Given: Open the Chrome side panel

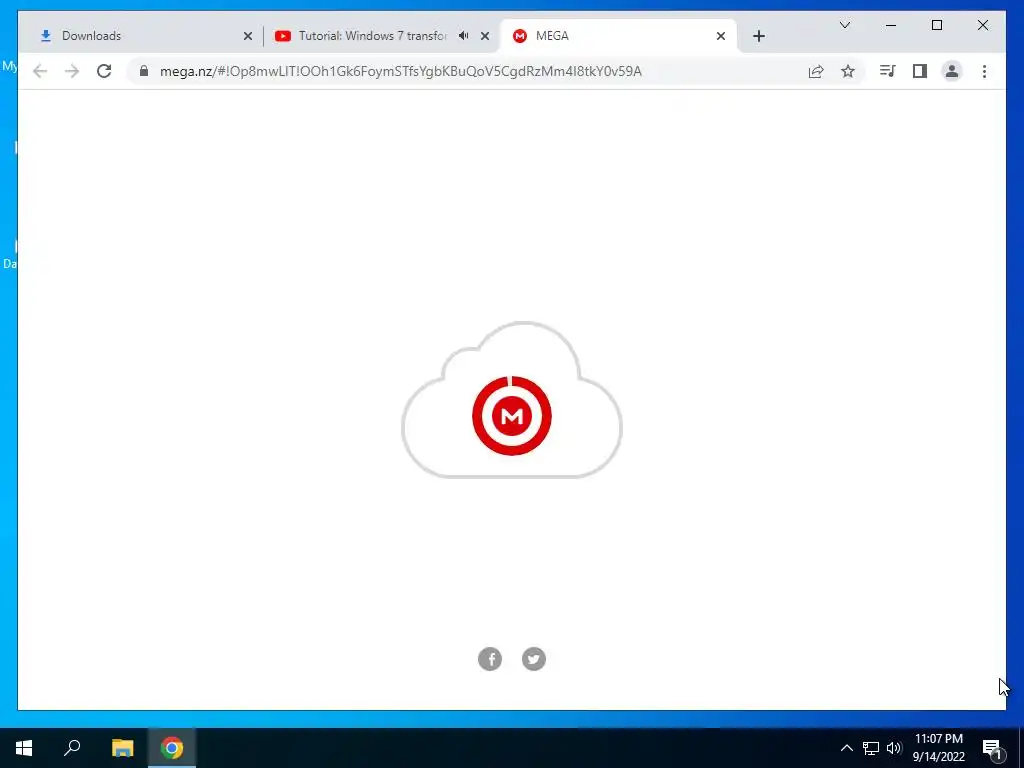Looking at the screenshot, I should [x=920, y=71].
